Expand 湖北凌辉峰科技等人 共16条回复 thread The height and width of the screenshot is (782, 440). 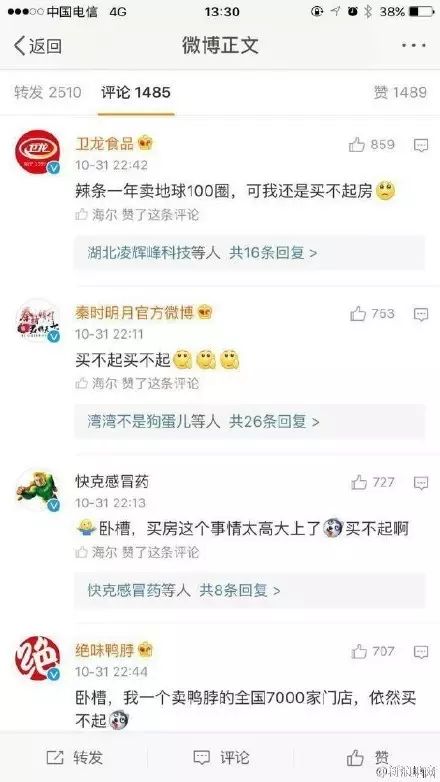249,253
